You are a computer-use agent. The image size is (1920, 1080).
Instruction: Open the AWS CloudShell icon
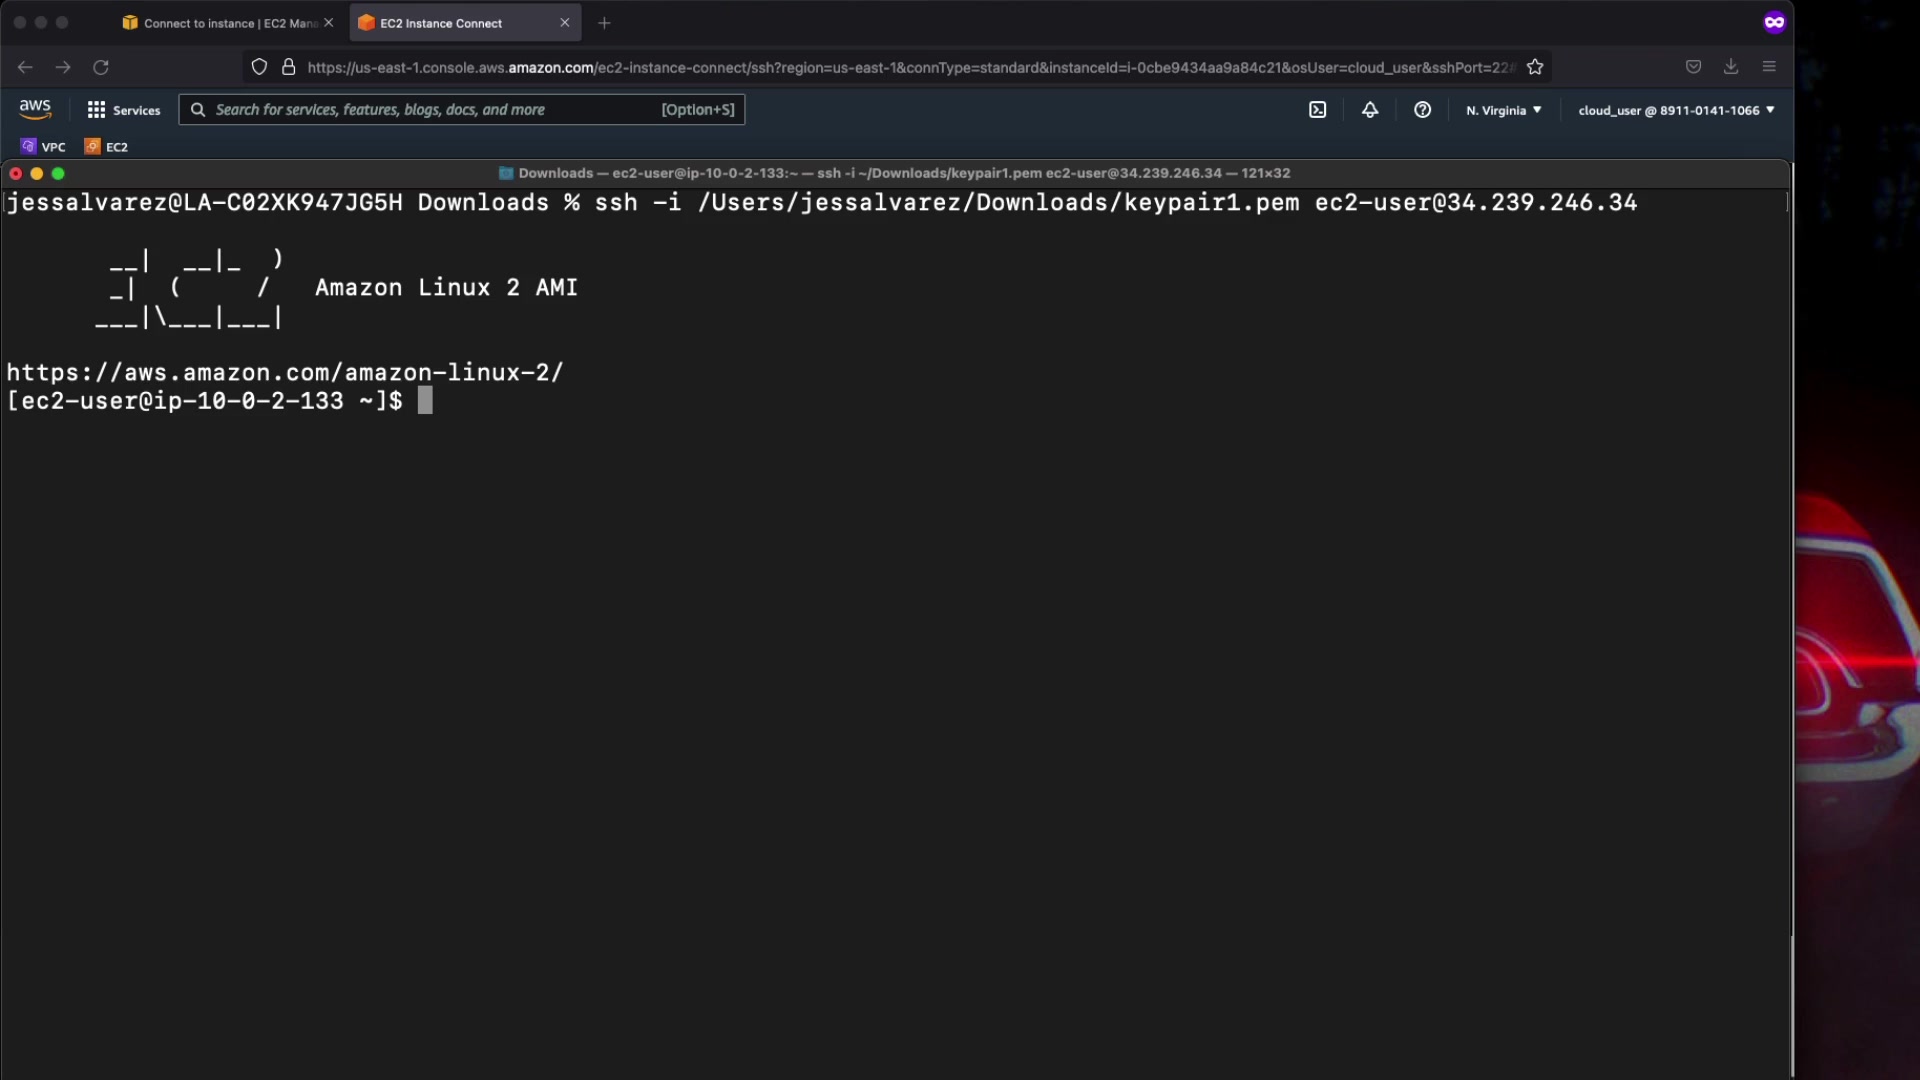pyautogui.click(x=1317, y=110)
